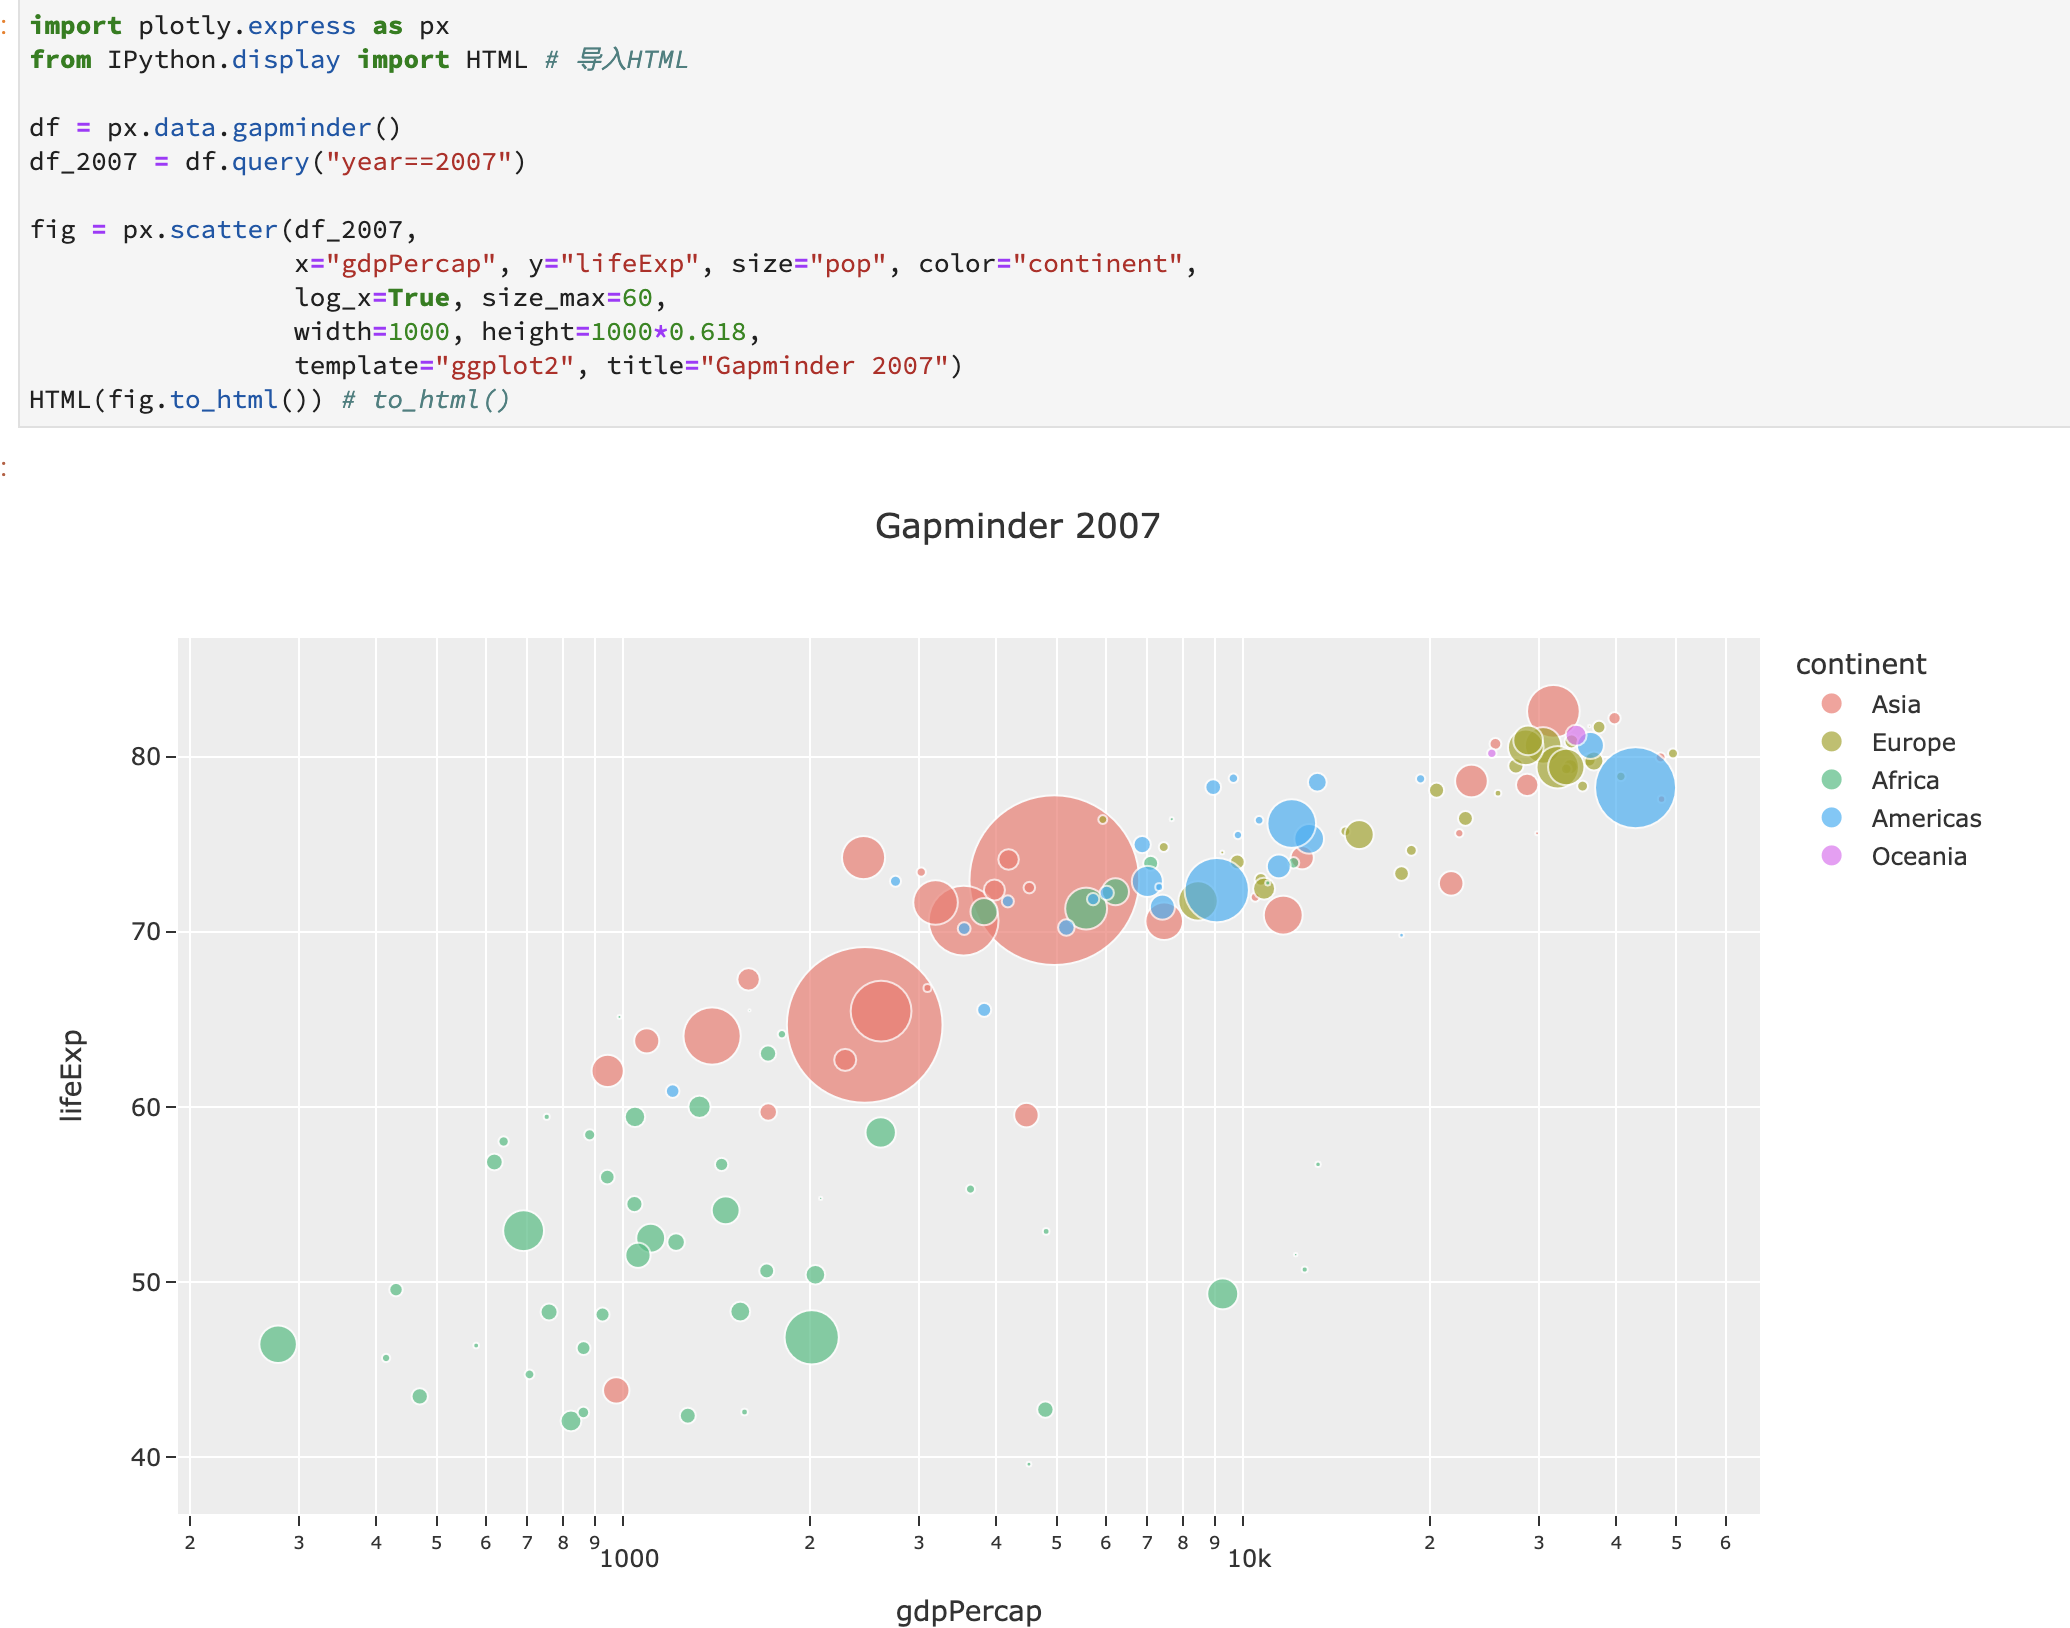The height and width of the screenshot is (1628, 2070).
Task: Click the lifeExp y-axis title
Action: click(72, 1075)
